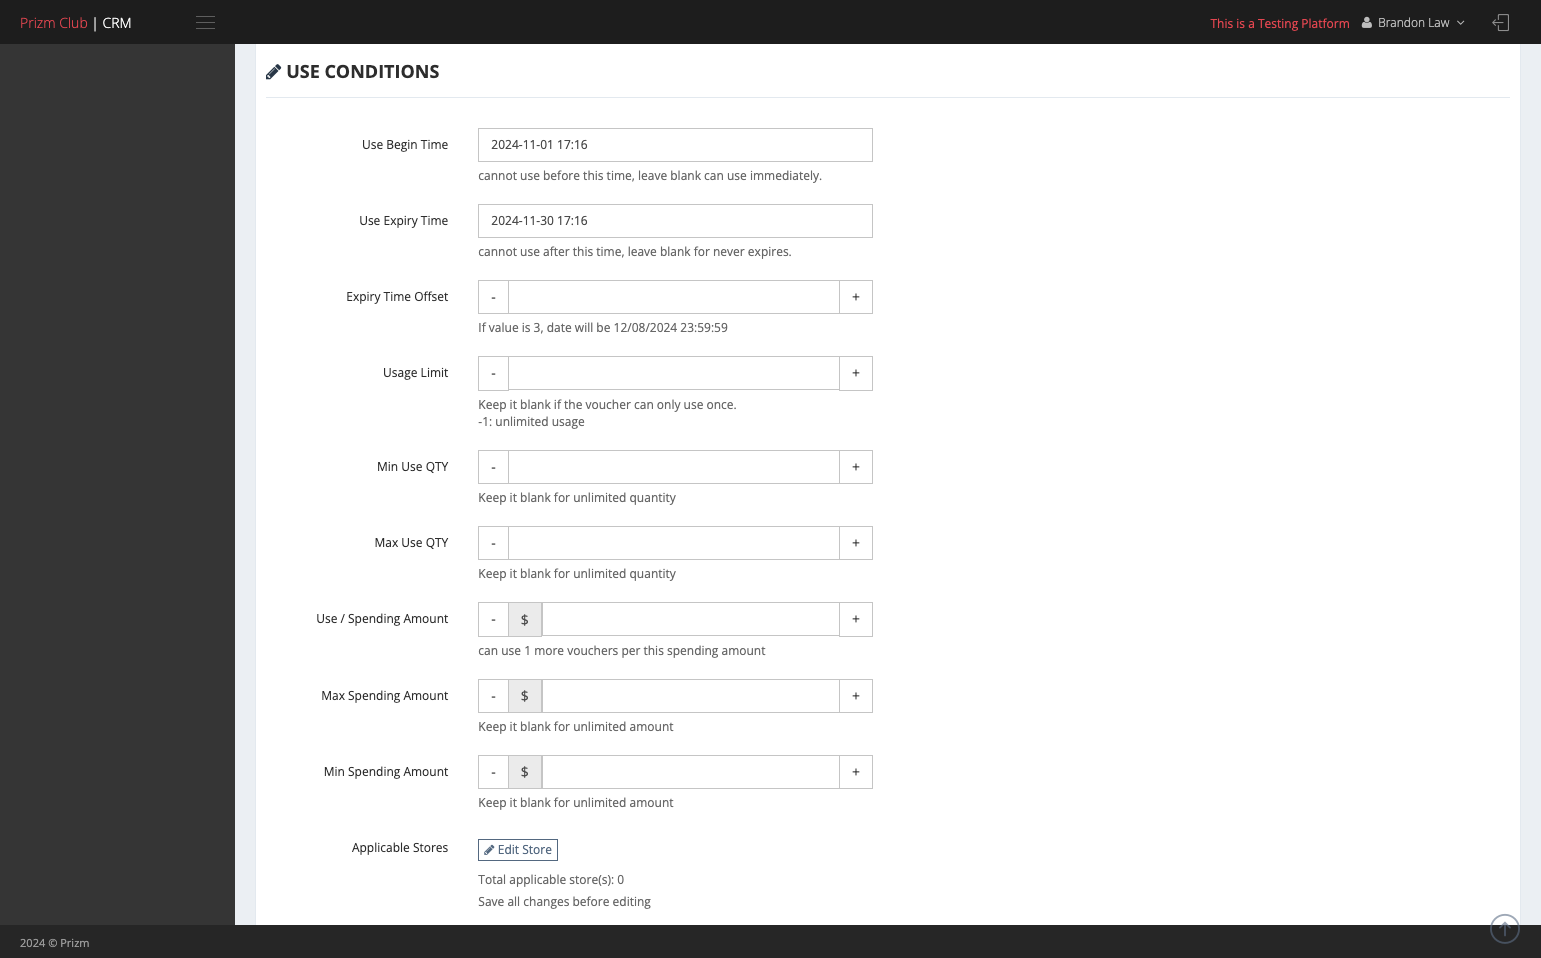The width and height of the screenshot is (1541, 958).
Task: Click the '2024 © Prizm' footer text
Action: (x=55, y=943)
